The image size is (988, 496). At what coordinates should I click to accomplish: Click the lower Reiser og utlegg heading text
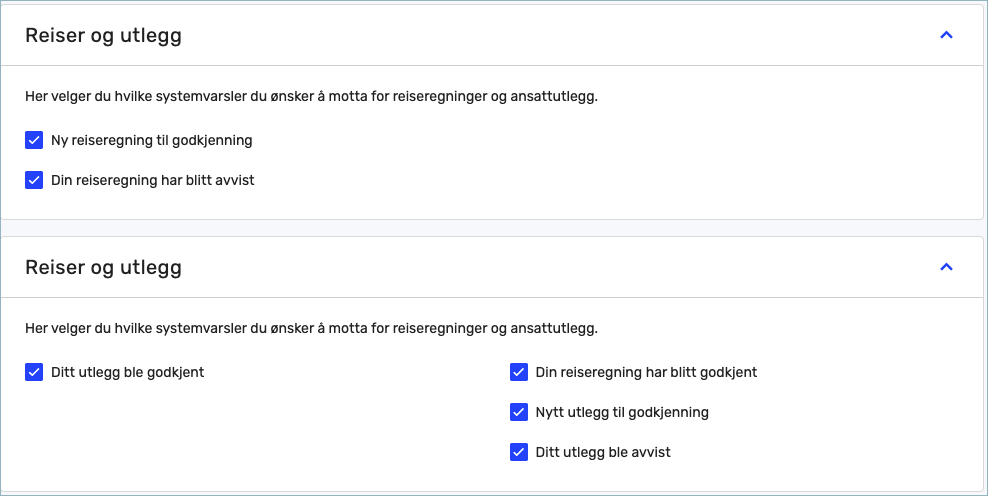[x=103, y=267]
